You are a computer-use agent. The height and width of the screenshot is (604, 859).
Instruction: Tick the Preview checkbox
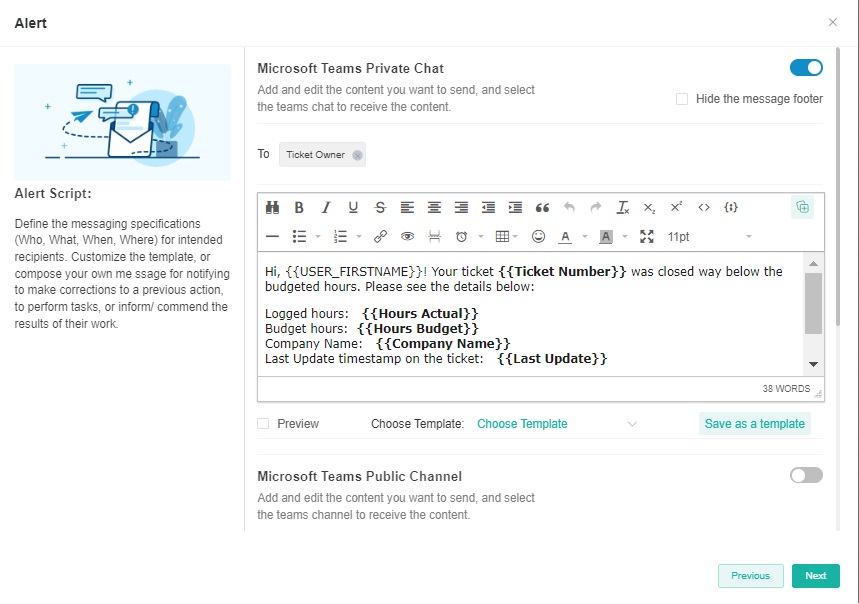(263, 424)
